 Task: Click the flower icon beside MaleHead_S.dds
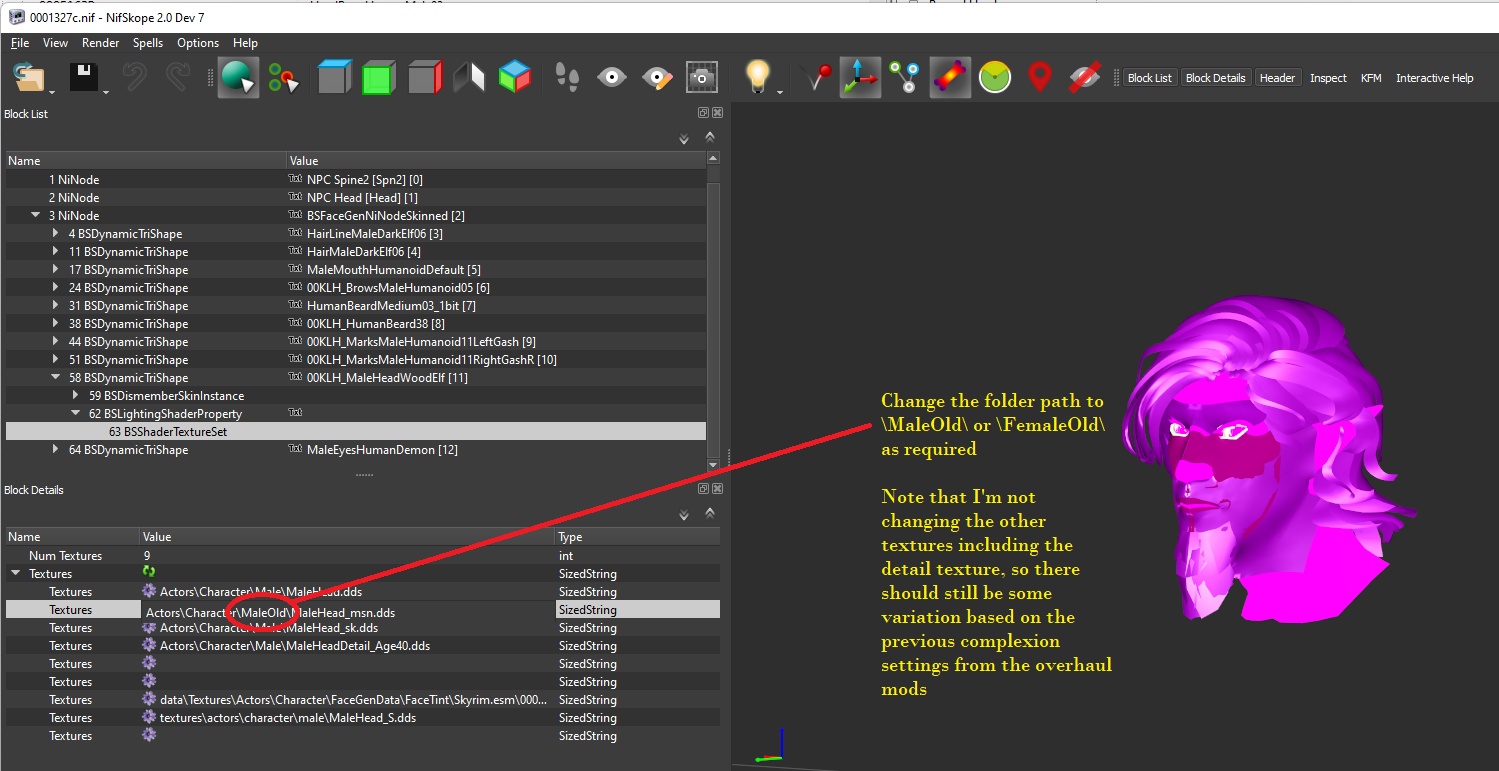coord(149,718)
